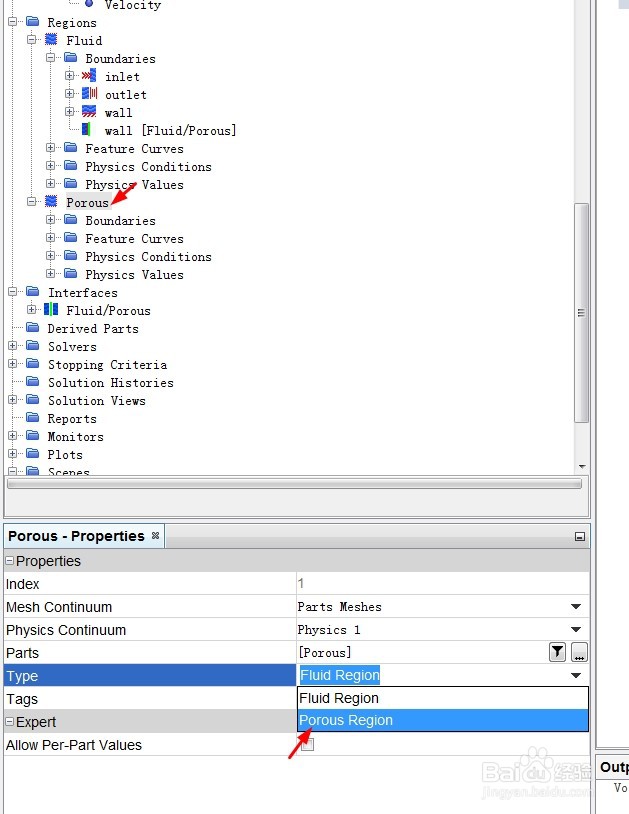The height and width of the screenshot is (814, 629).
Task: Click the Parts value [Porous]
Action: 324,653
